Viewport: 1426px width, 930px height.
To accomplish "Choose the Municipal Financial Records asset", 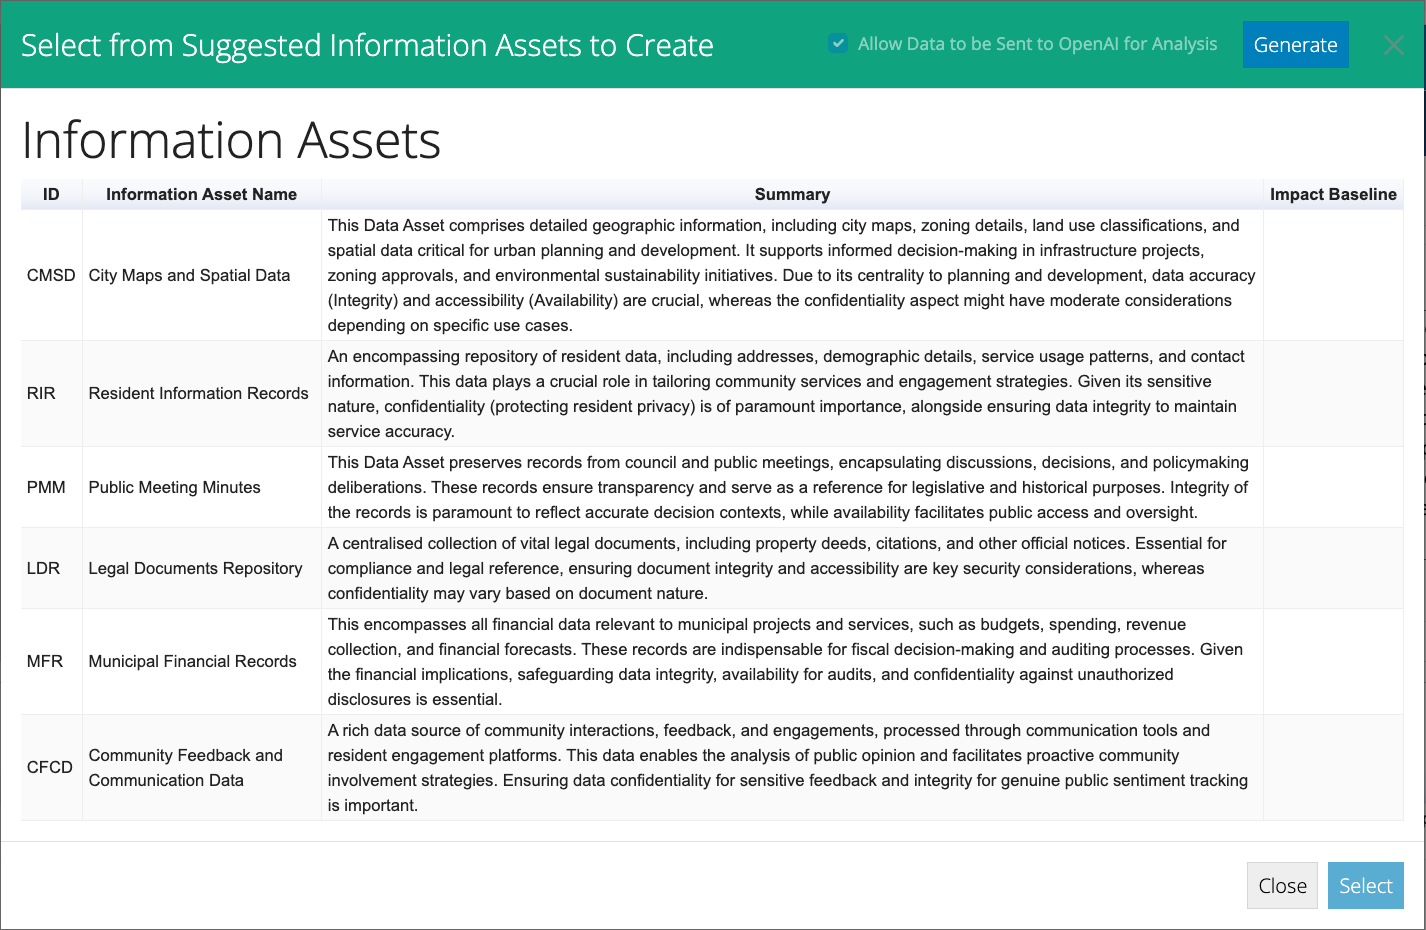I will pyautogui.click(x=192, y=661).
